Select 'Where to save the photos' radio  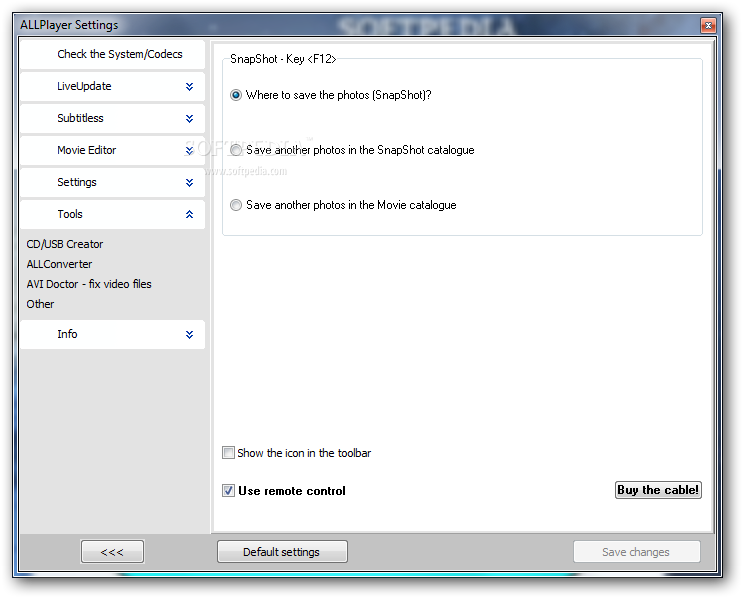[x=236, y=95]
